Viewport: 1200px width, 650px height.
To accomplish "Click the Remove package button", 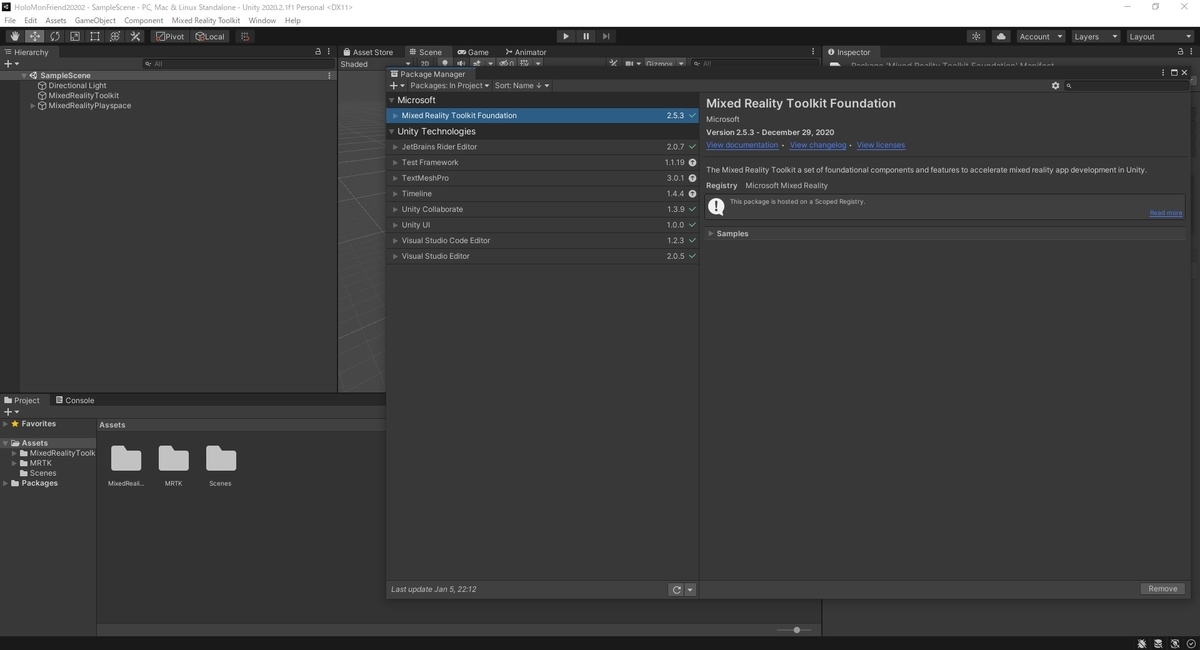I will 1162,589.
